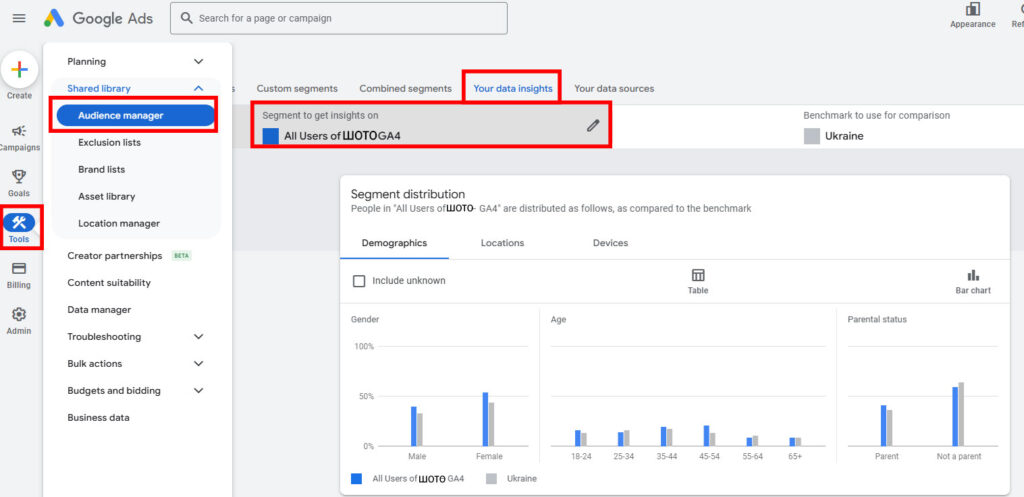The height and width of the screenshot is (497, 1024).
Task: Switch to the Locations tab
Action: click(502, 243)
